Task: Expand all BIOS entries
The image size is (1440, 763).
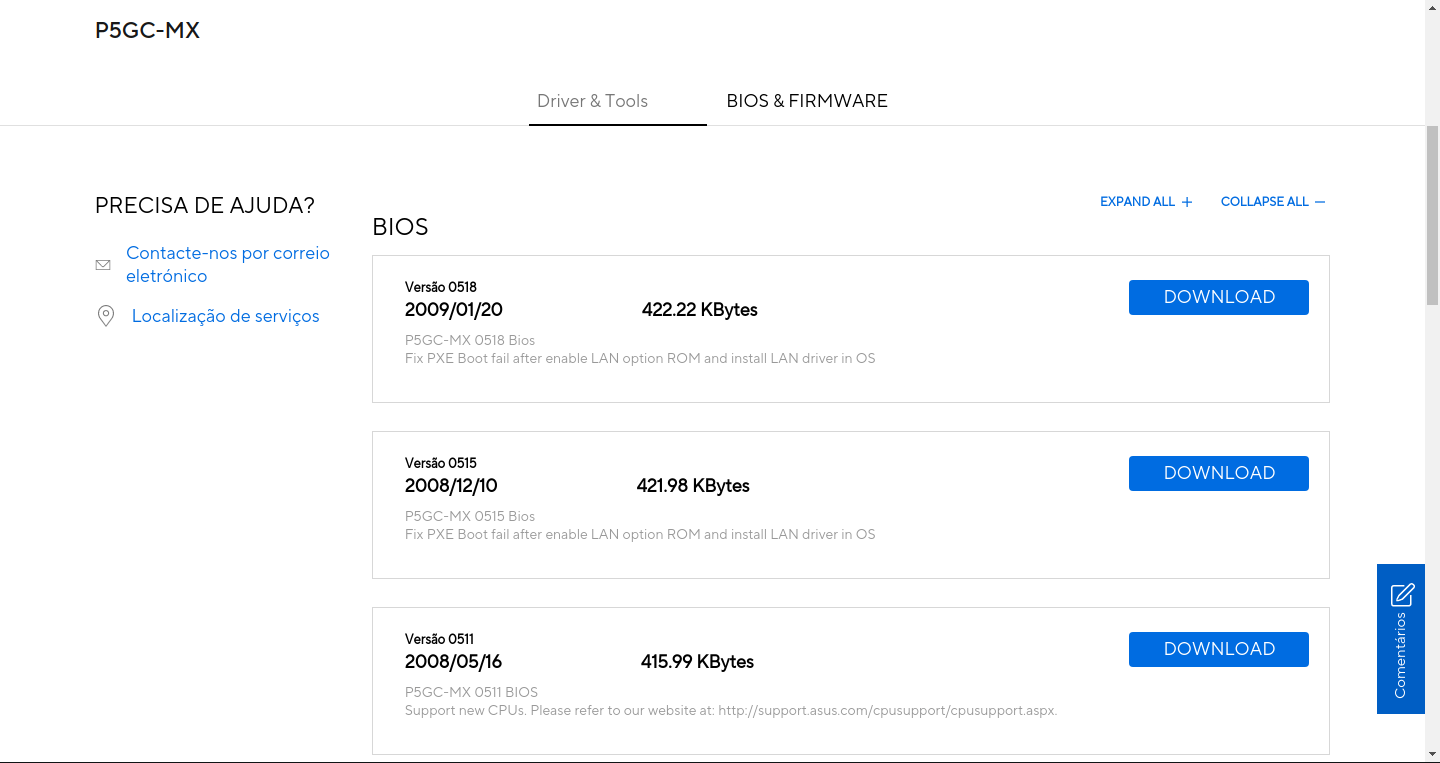Action: (x=1146, y=202)
